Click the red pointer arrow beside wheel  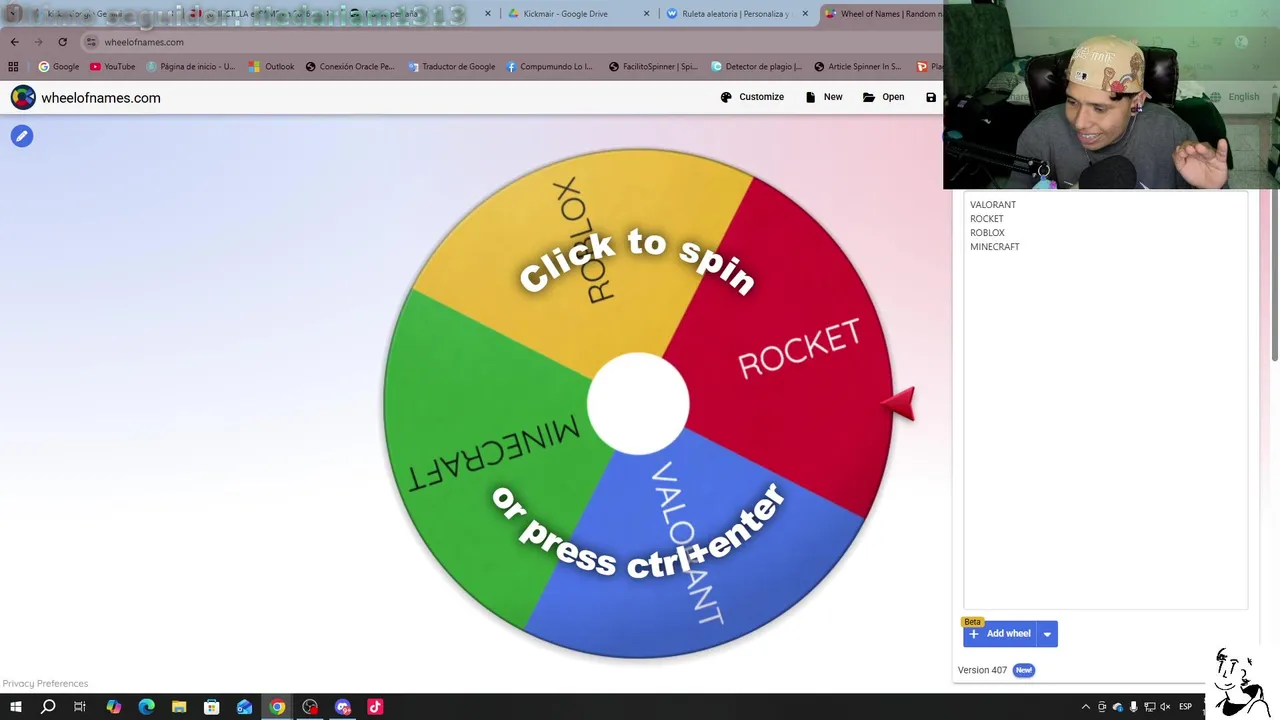point(899,404)
